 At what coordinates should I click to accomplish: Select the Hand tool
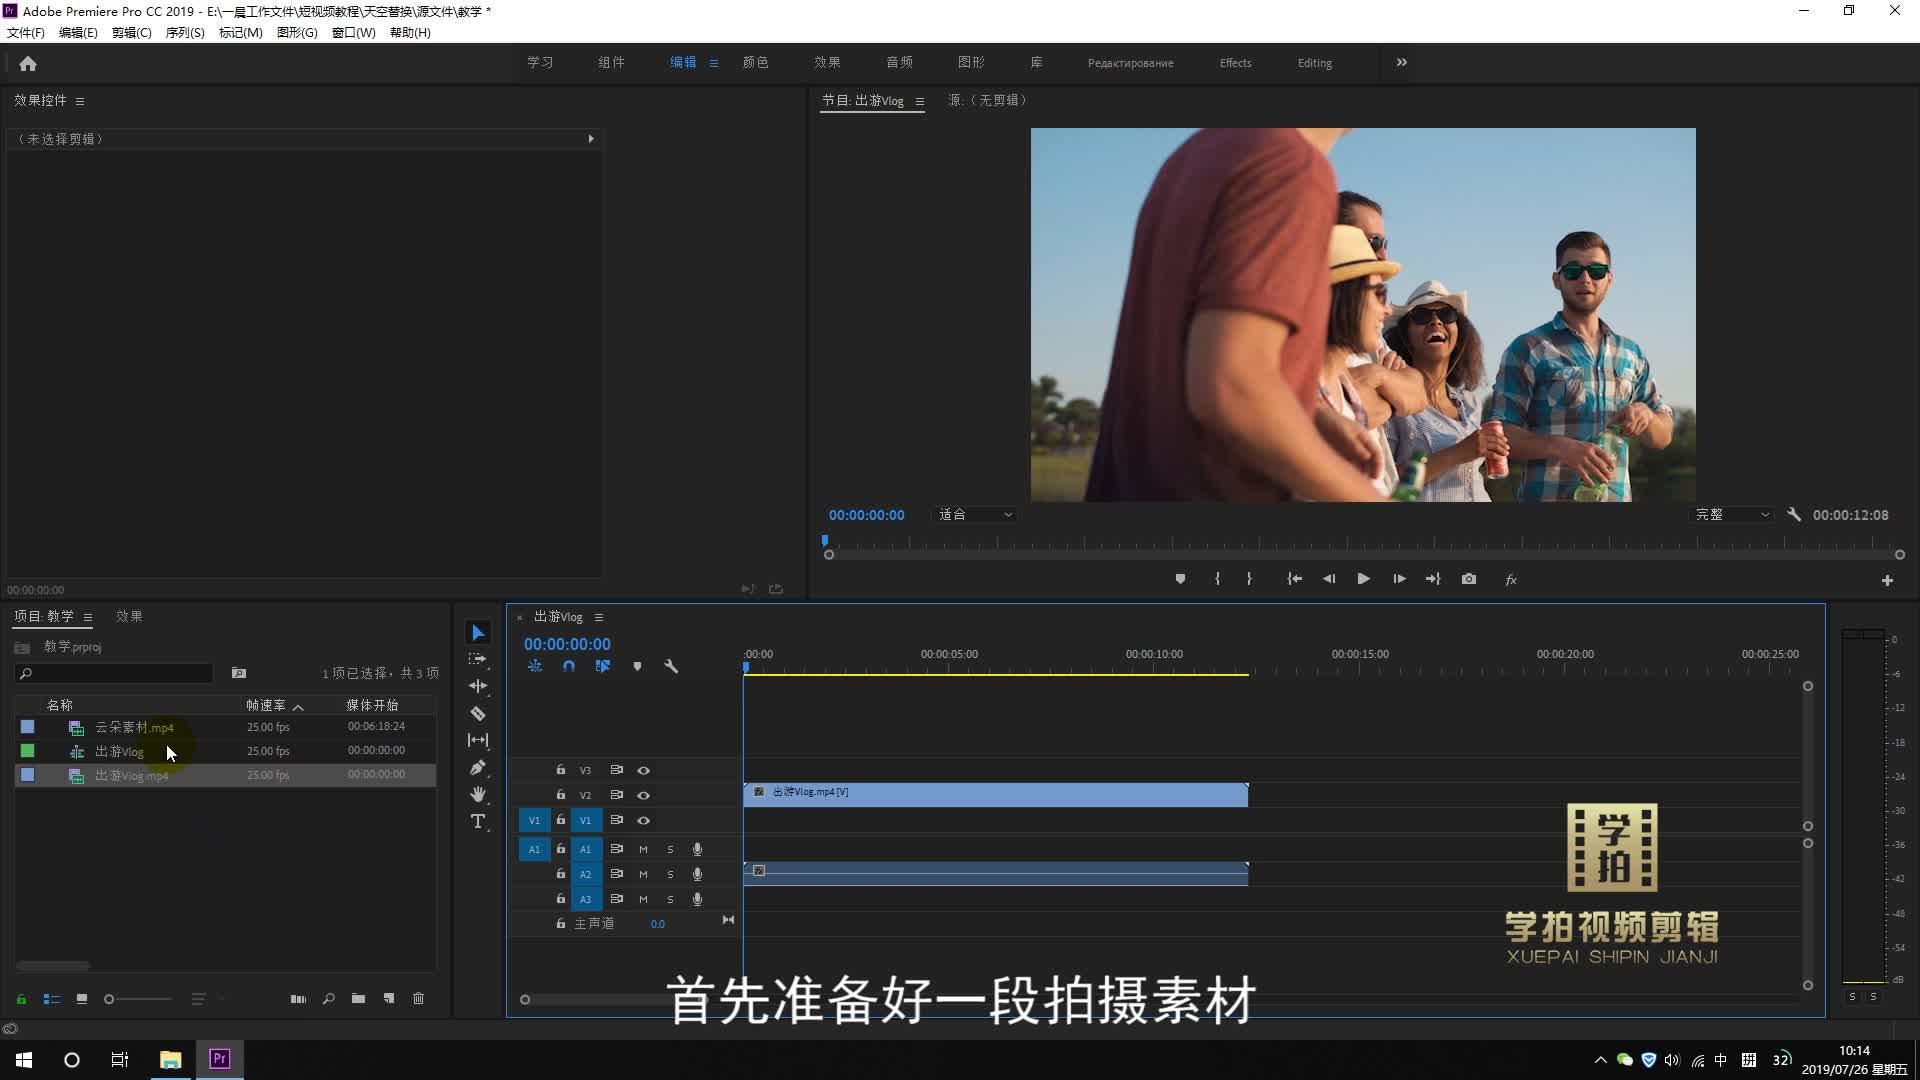(478, 794)
